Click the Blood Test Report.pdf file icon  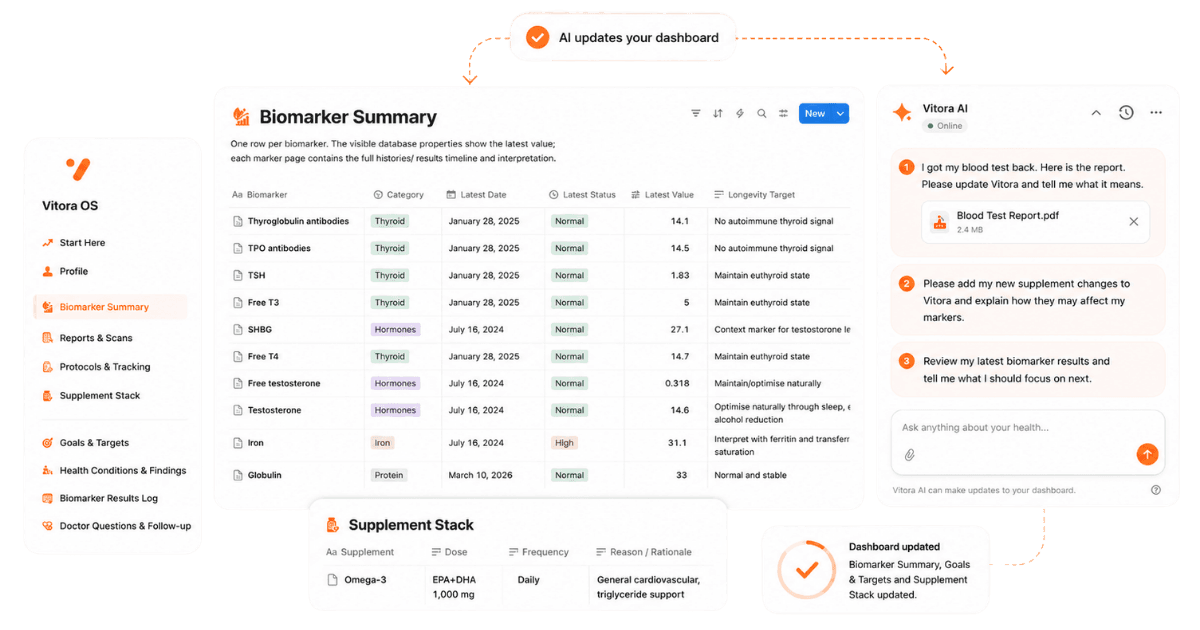[939, 222]
